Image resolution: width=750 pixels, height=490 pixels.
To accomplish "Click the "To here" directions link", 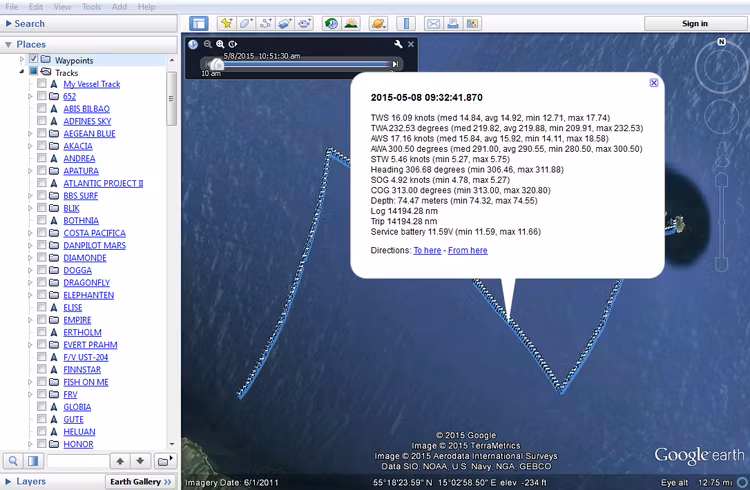I will [427, 250].
